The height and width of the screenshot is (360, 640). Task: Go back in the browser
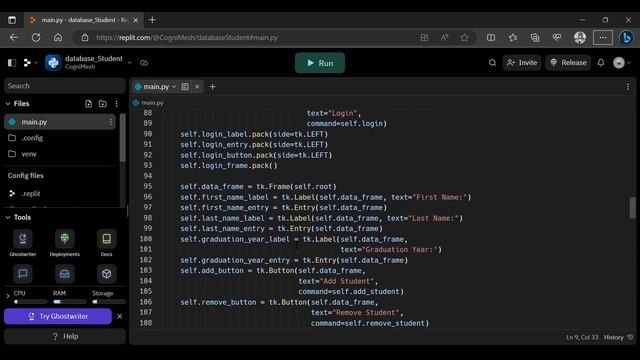pos(14,38)
